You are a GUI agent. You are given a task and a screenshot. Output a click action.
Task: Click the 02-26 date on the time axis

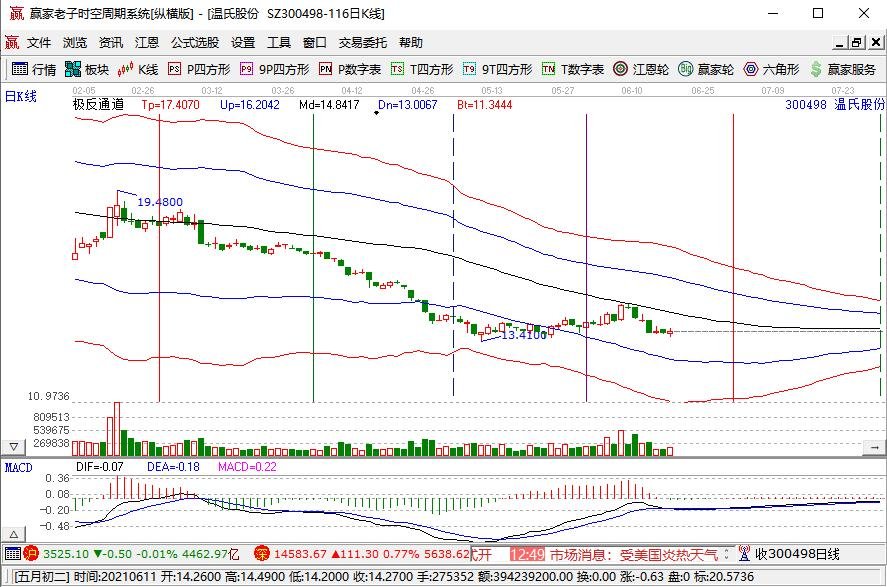[143, 90]
